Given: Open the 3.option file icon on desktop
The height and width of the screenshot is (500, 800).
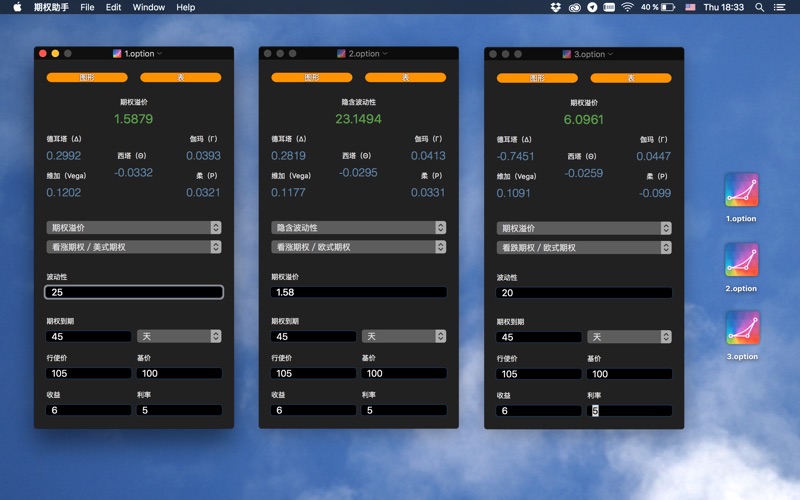Looking at the screenshot, I should pyautogui.click(x=741, y=328).
